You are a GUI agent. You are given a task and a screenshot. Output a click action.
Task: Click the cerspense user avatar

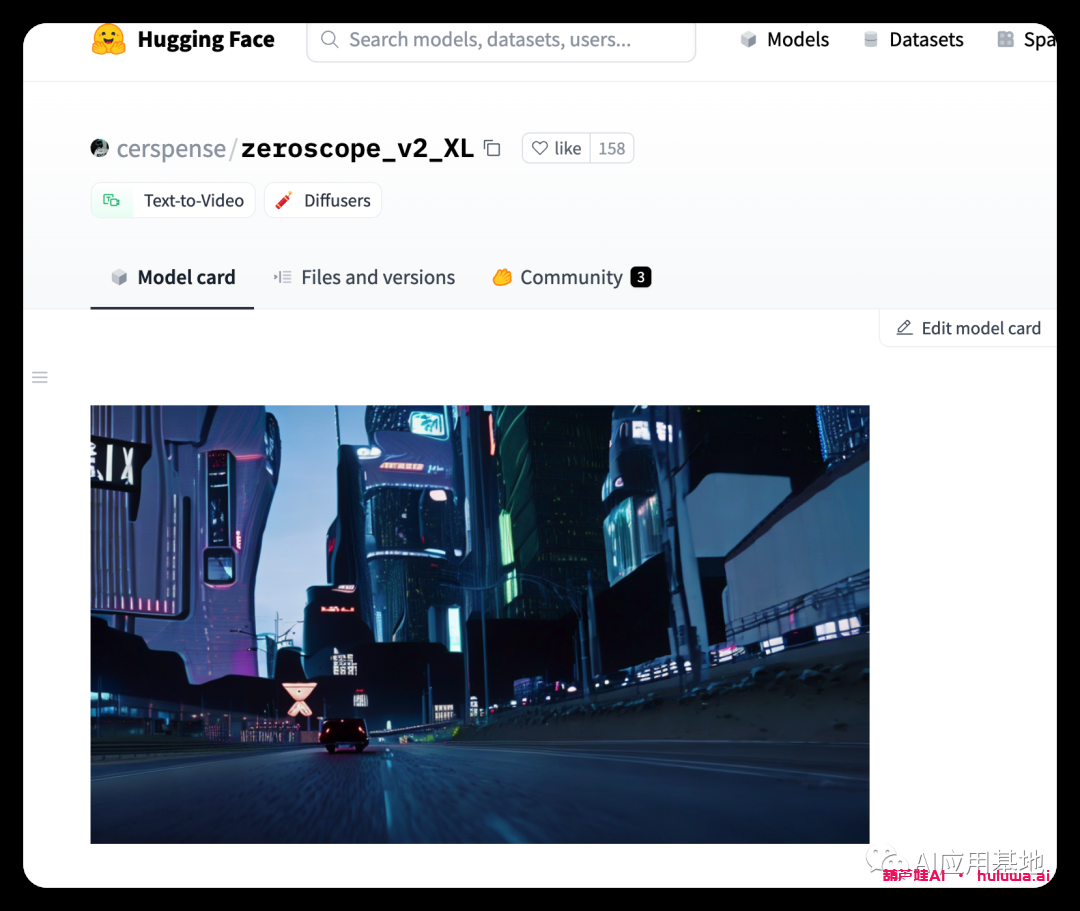coord(100,148)
